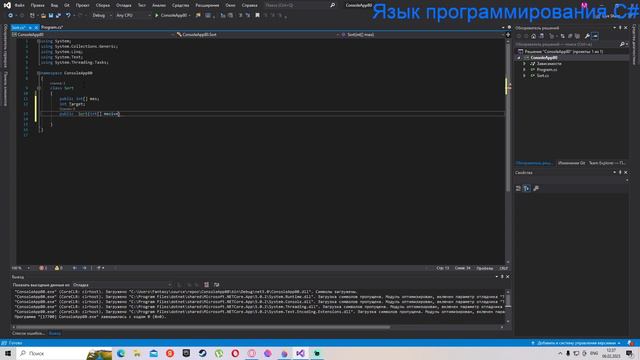Open the Debug configuration dropdown

(102, 15)
